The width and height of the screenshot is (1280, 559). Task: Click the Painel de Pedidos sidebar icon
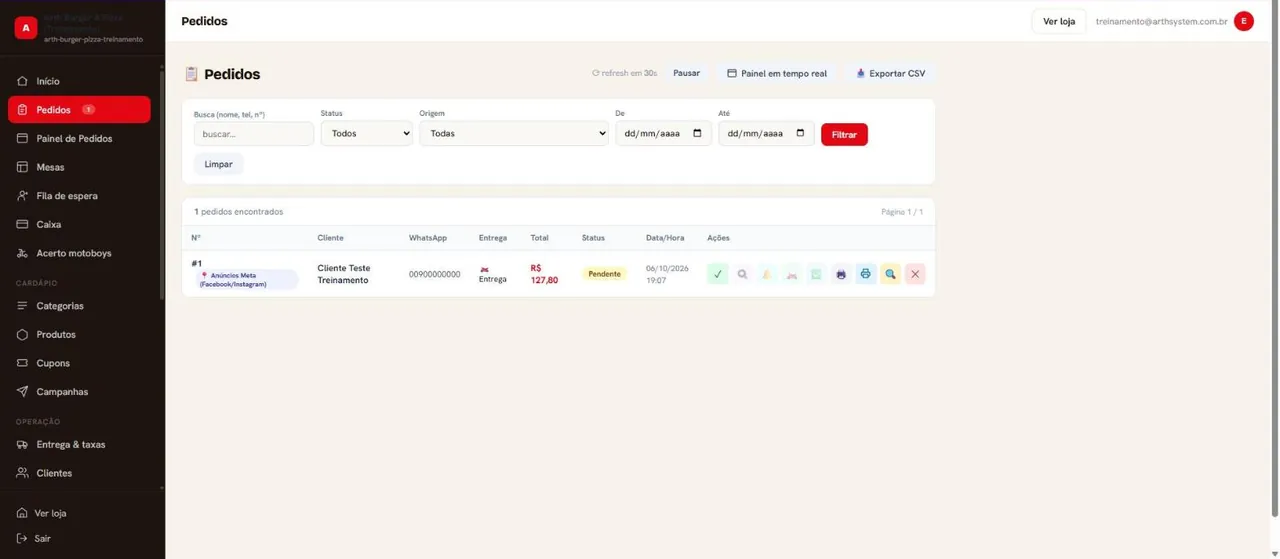(22, 138)
